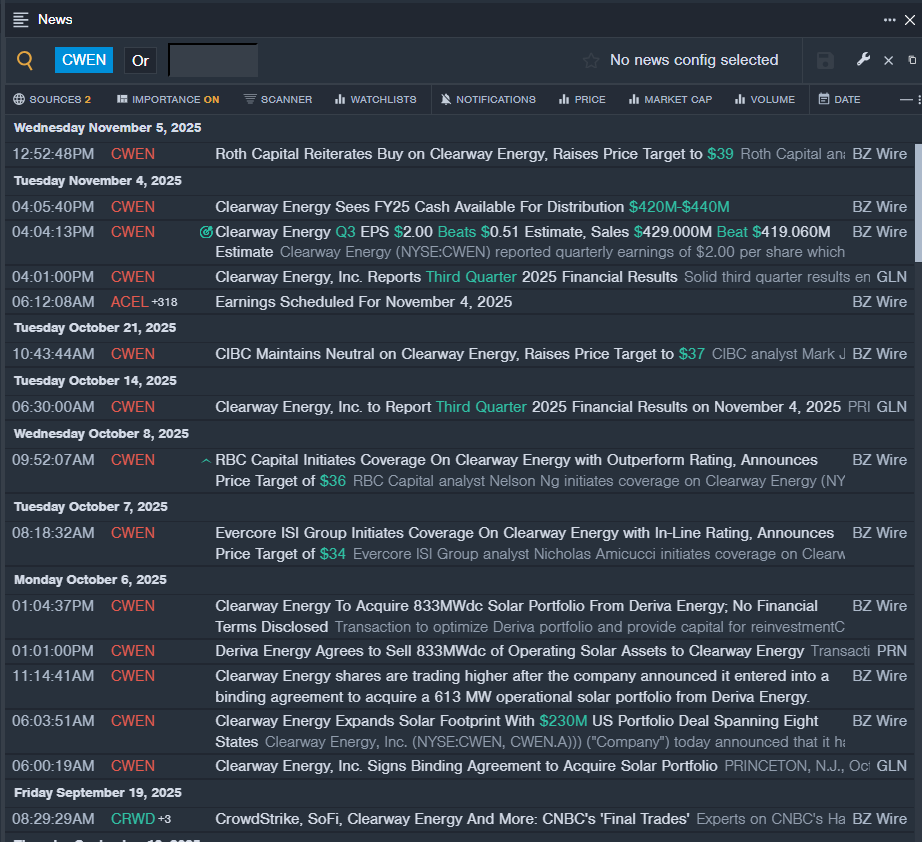Screen dimensions: 922x842
Task: Click the search magnifier icon
Action: click(x=25, y=61)
